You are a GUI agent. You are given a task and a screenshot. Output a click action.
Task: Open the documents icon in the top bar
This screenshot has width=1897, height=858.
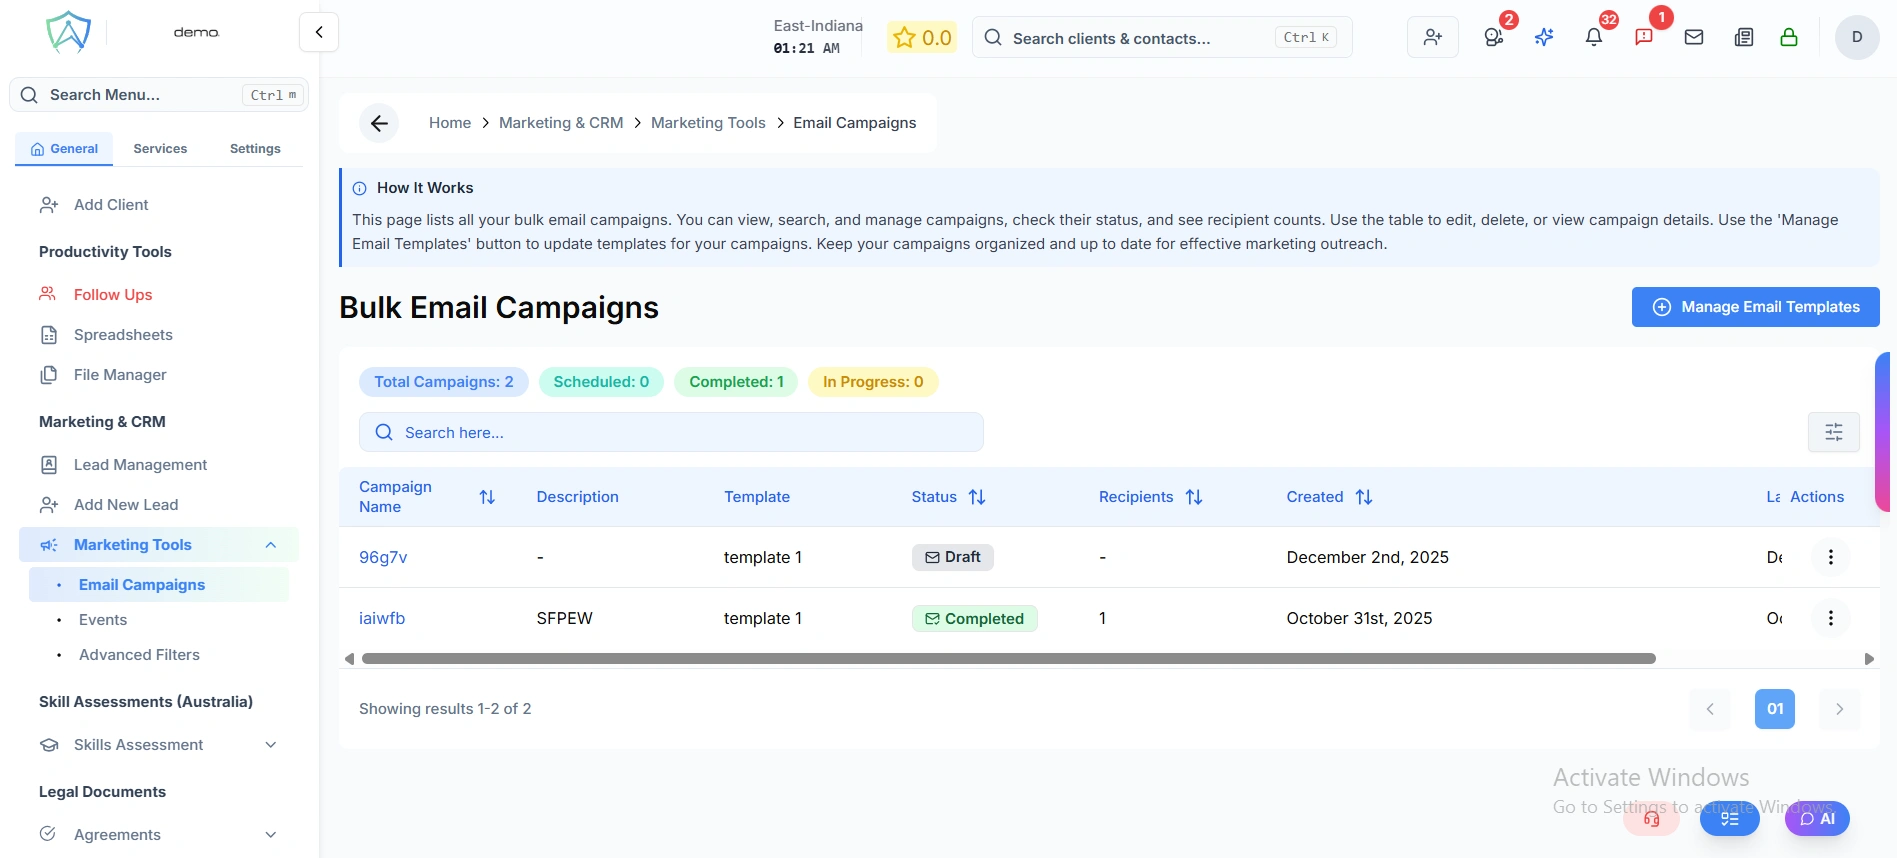[1744, 37]
